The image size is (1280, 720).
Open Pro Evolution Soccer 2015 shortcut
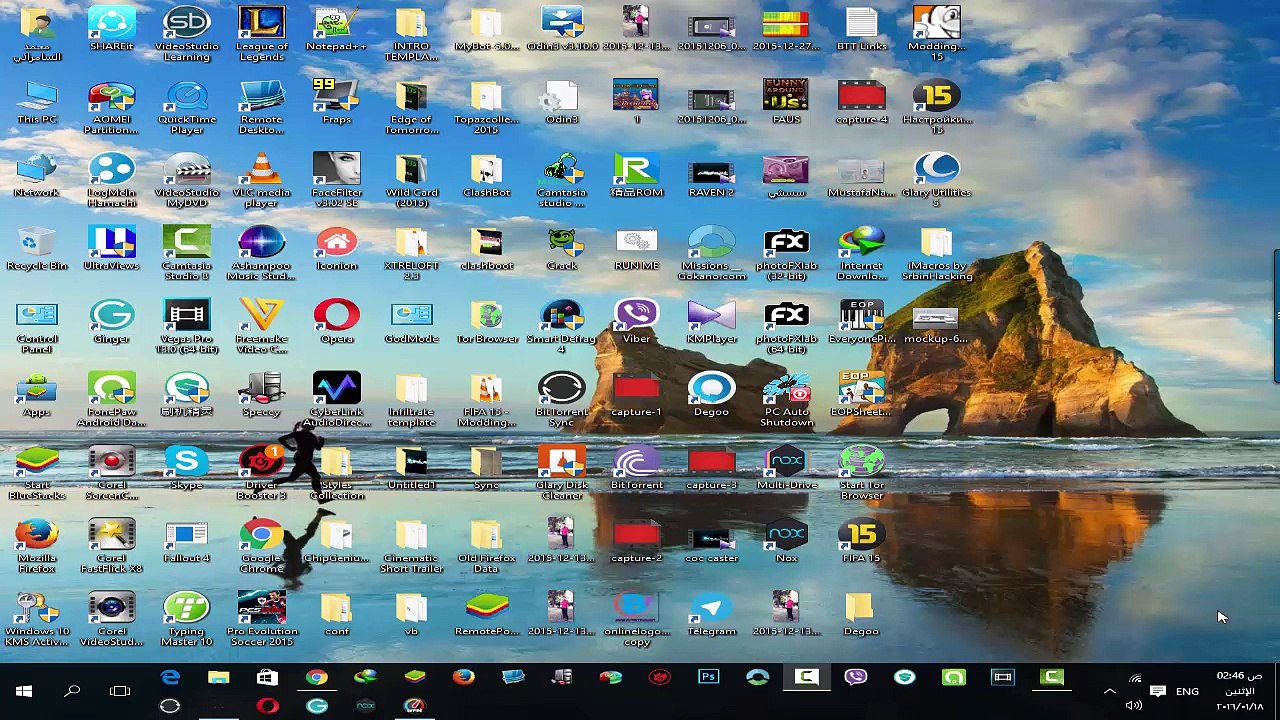[261, 619]
